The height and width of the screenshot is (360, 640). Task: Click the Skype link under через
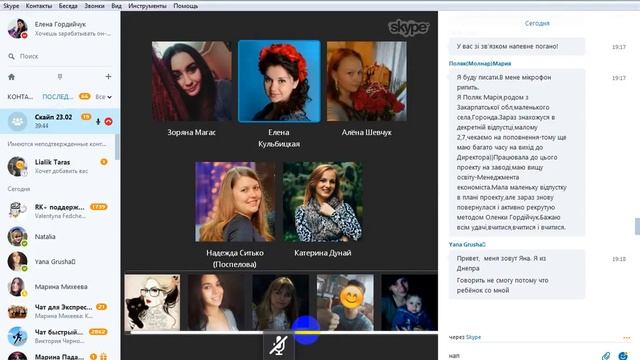click(x=473, y=337)
